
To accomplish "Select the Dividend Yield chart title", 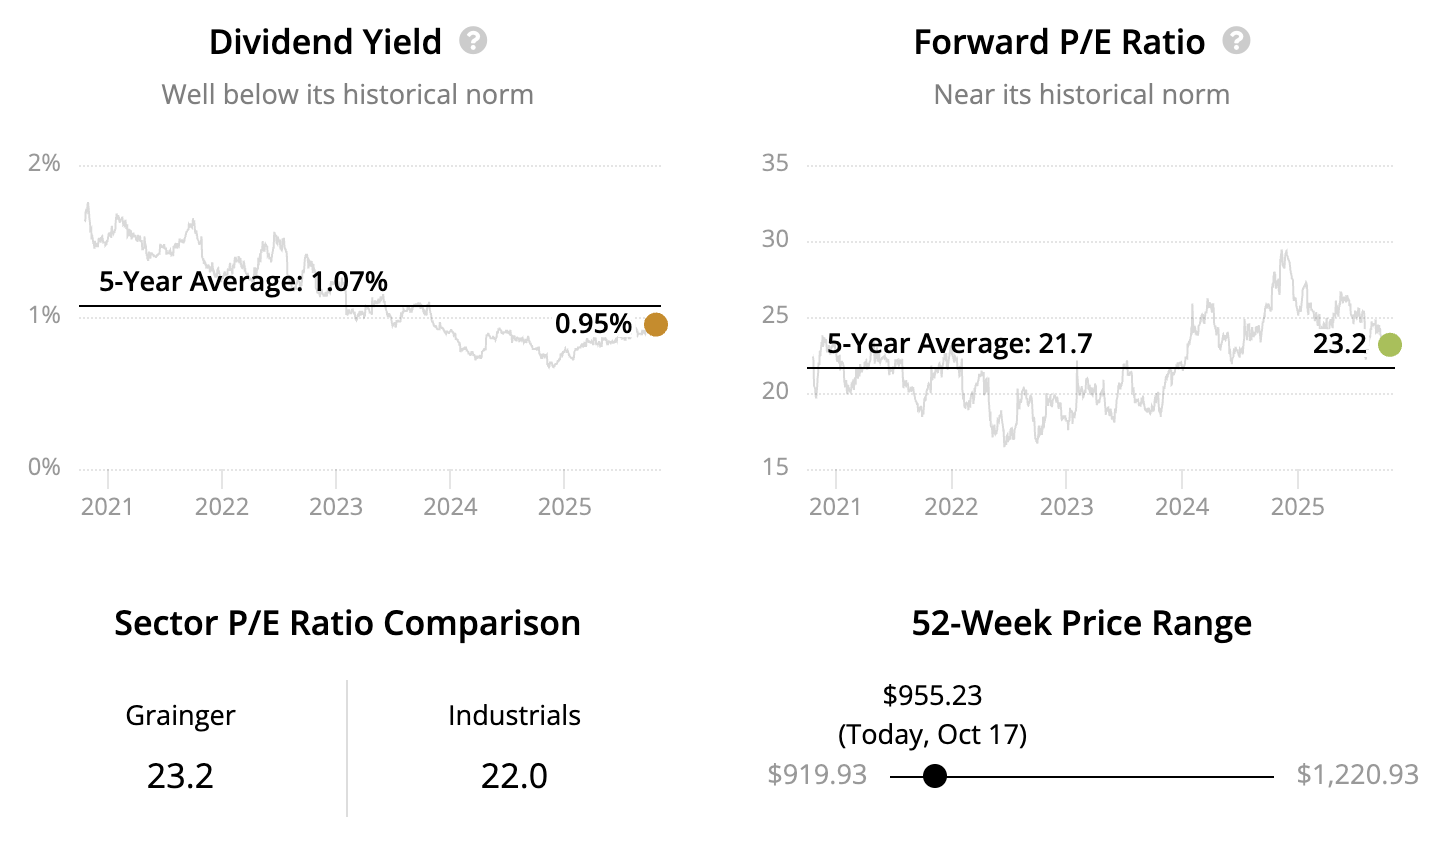I will (x=325, y=42).
